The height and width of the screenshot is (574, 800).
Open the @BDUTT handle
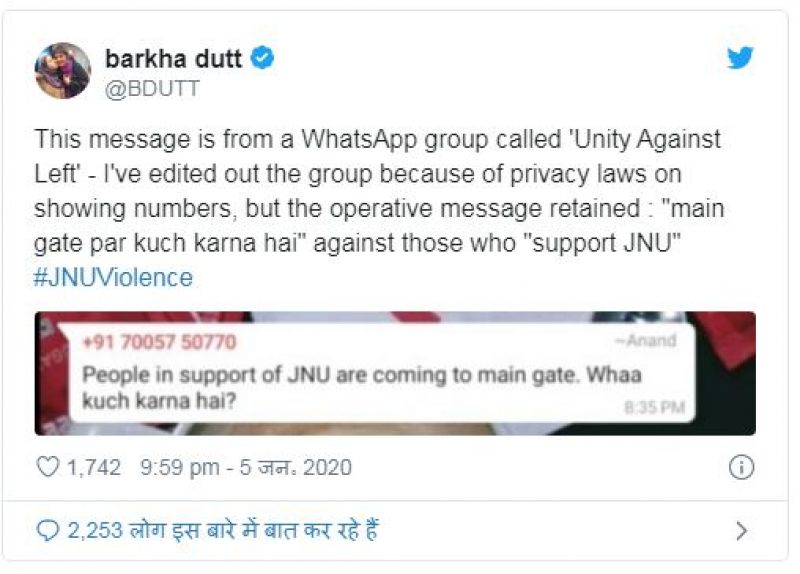click(152, 89)
